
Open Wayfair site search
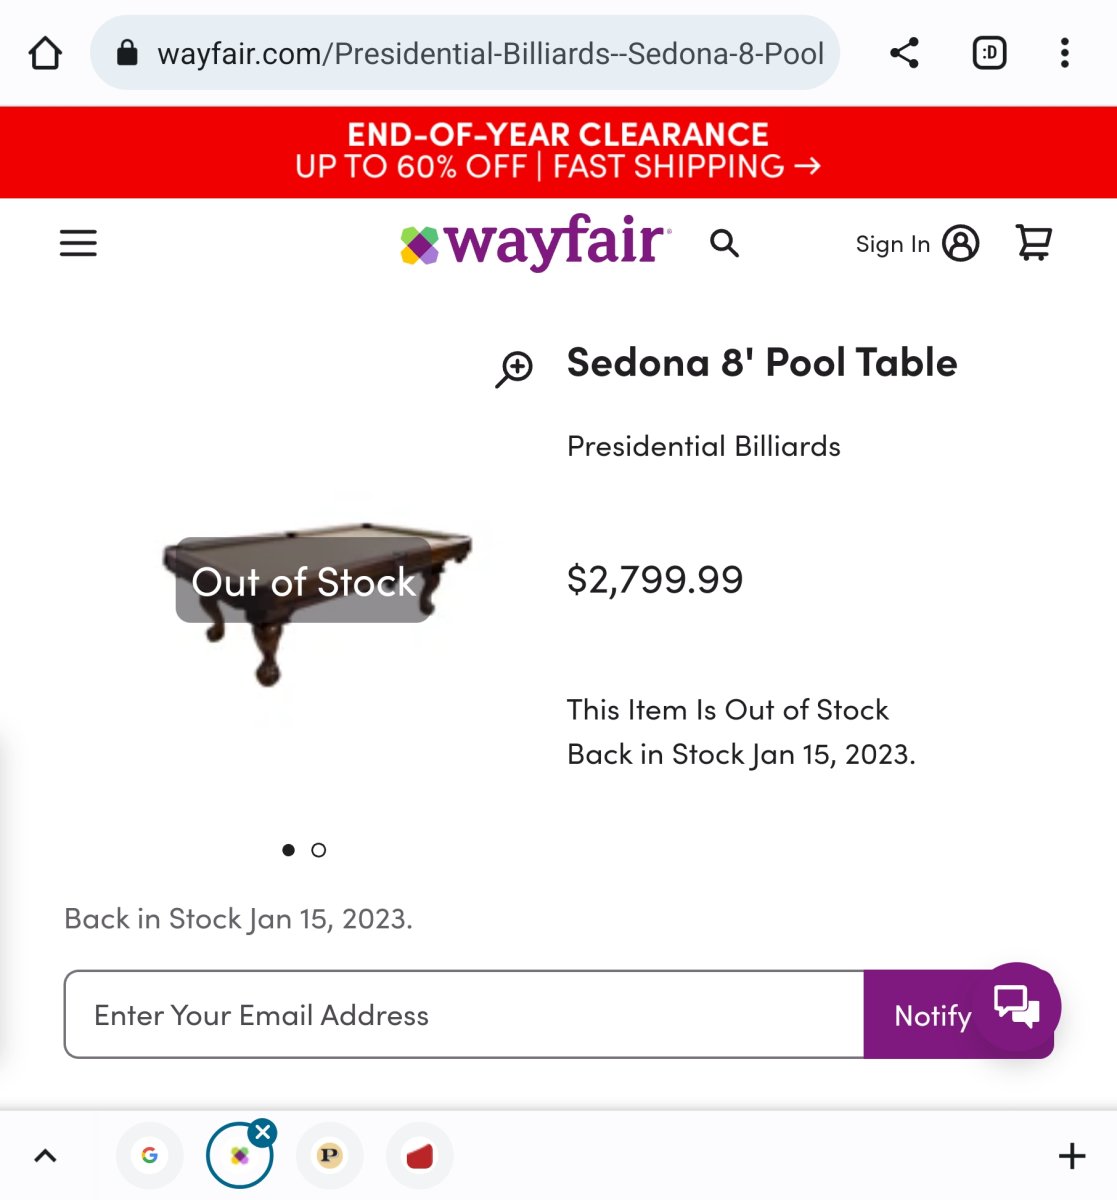724,243
